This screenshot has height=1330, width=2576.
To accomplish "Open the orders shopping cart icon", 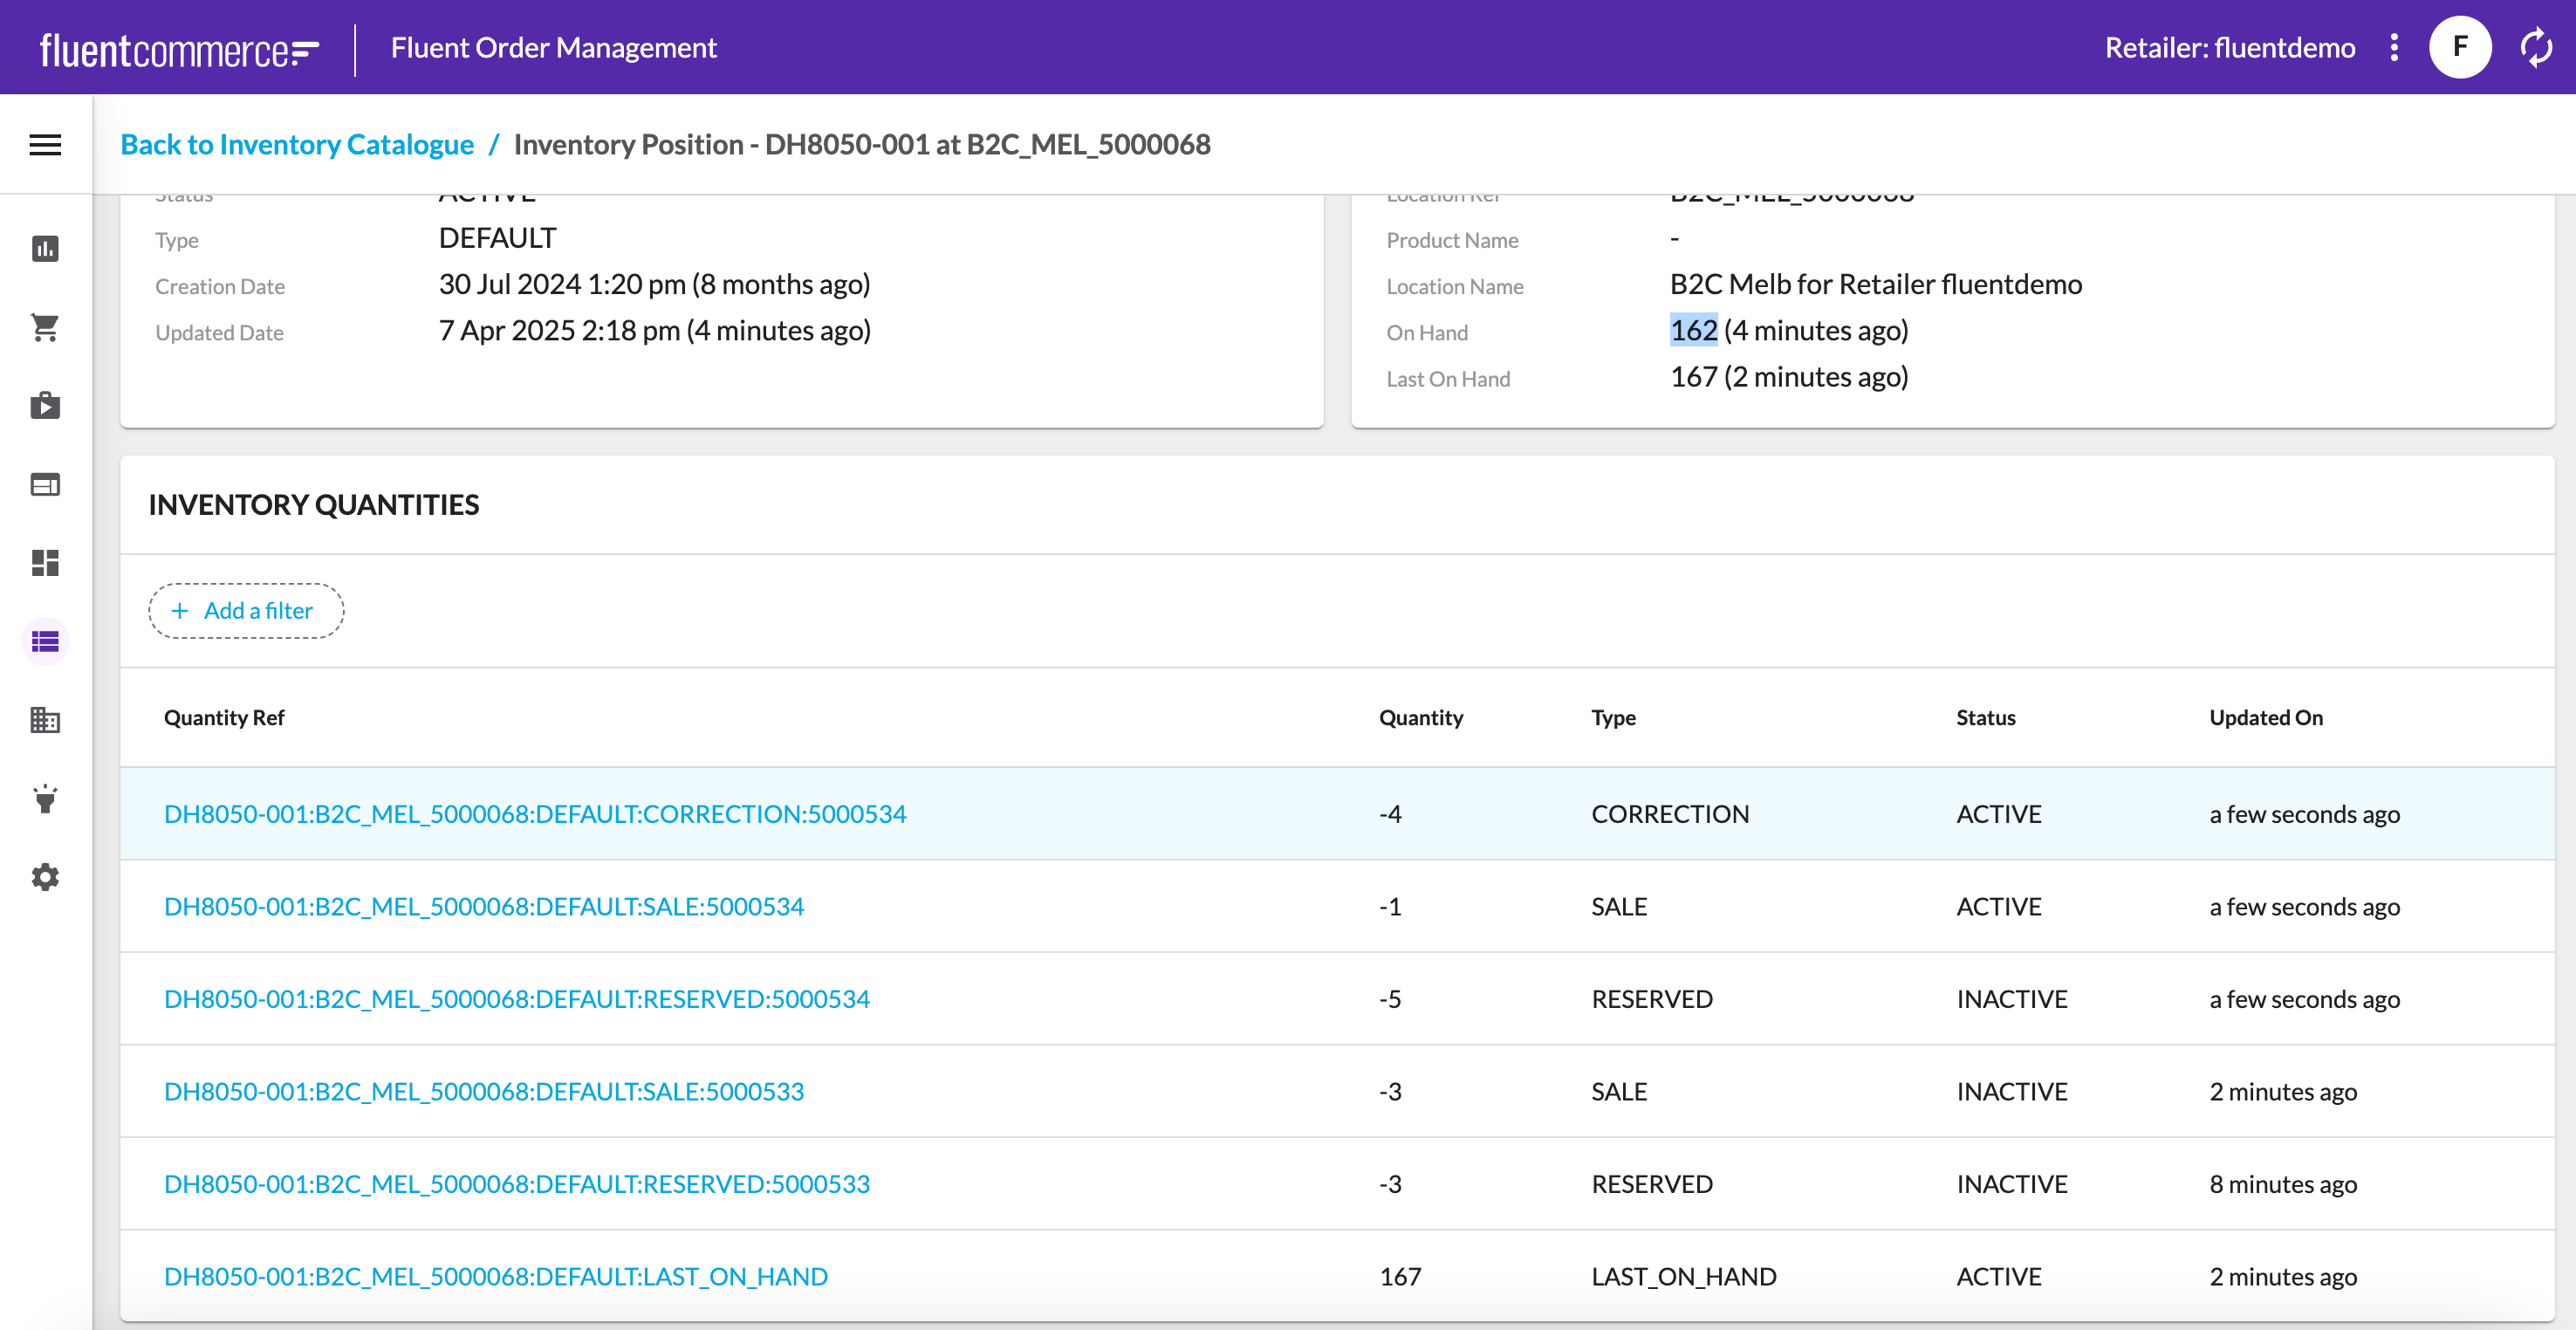I will point(45,327).
